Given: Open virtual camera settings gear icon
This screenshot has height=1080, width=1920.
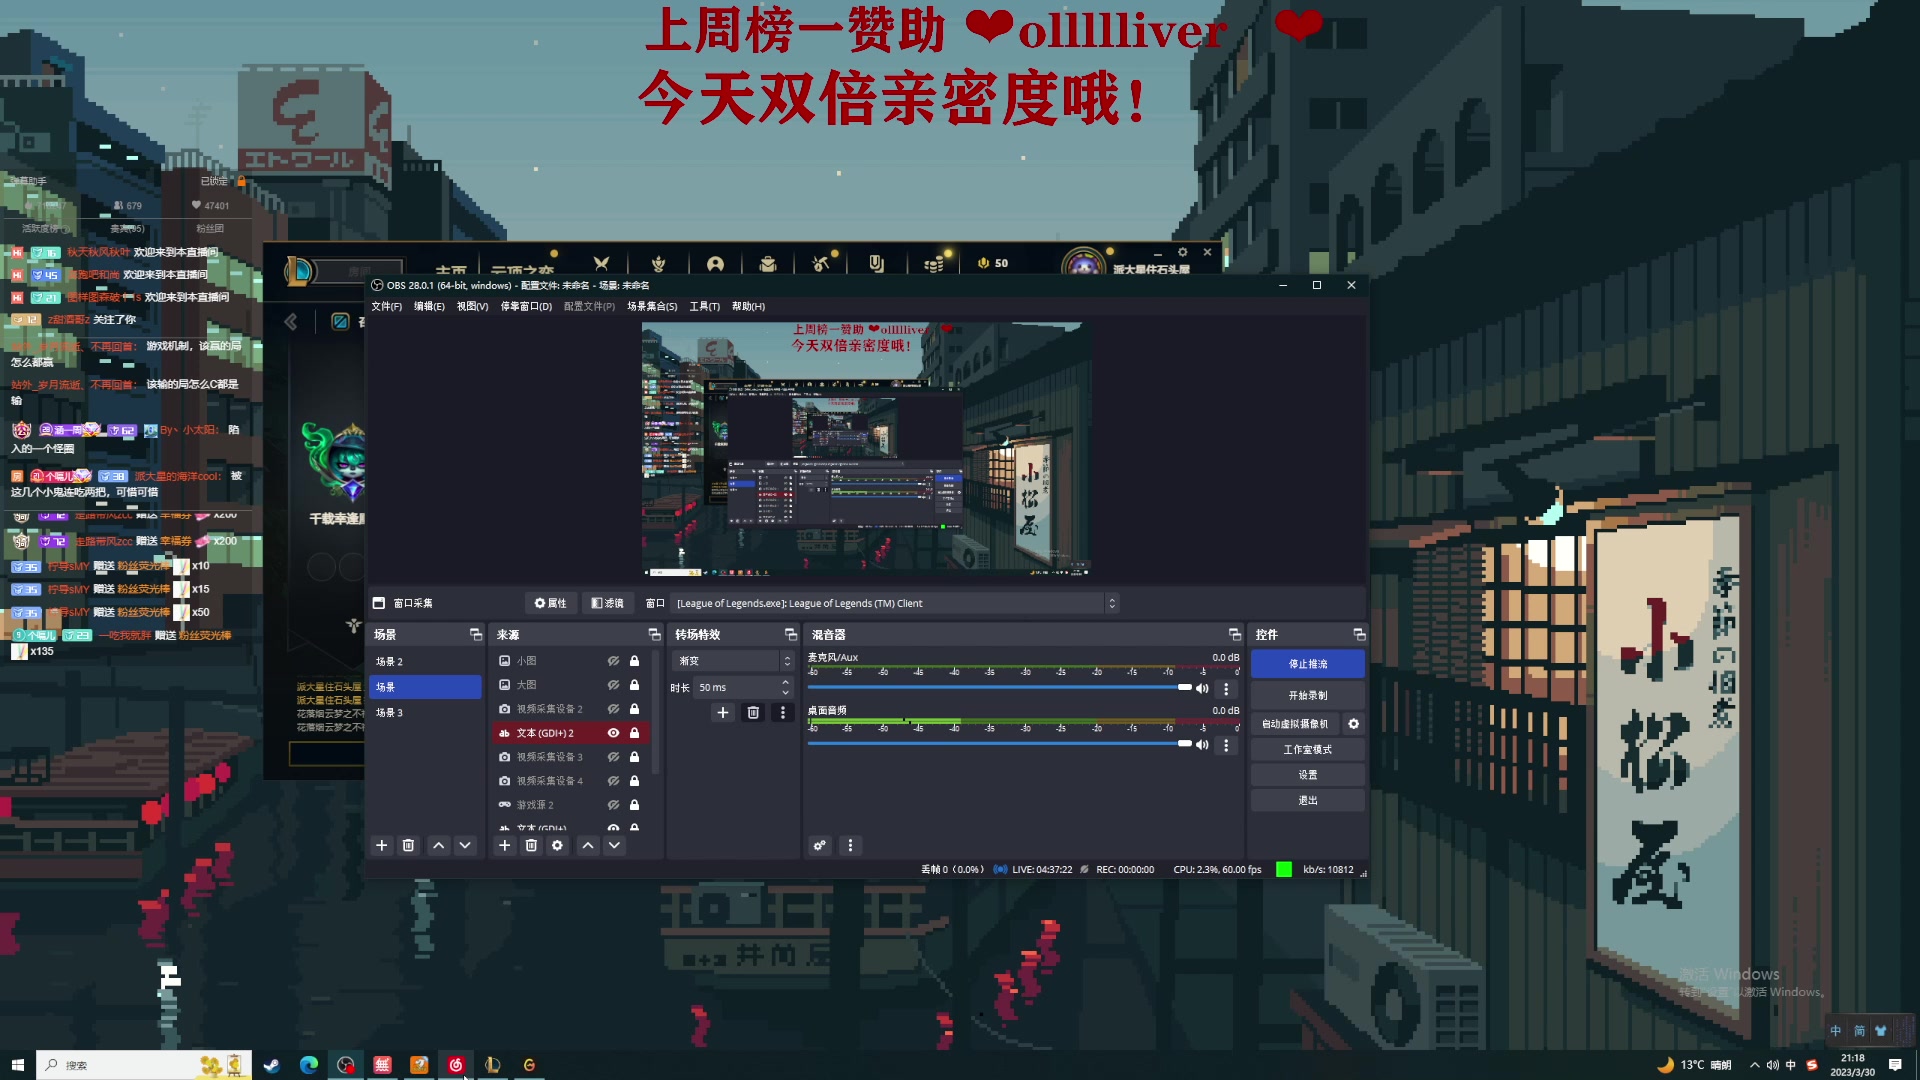Looking at the screenshot, I should coord(1353,724).
